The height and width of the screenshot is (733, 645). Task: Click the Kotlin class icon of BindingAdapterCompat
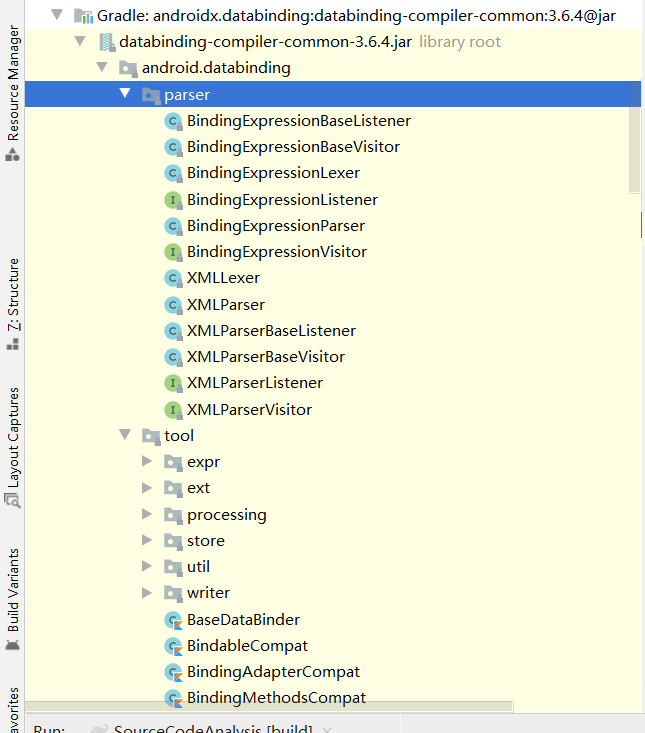pos(173,673)
